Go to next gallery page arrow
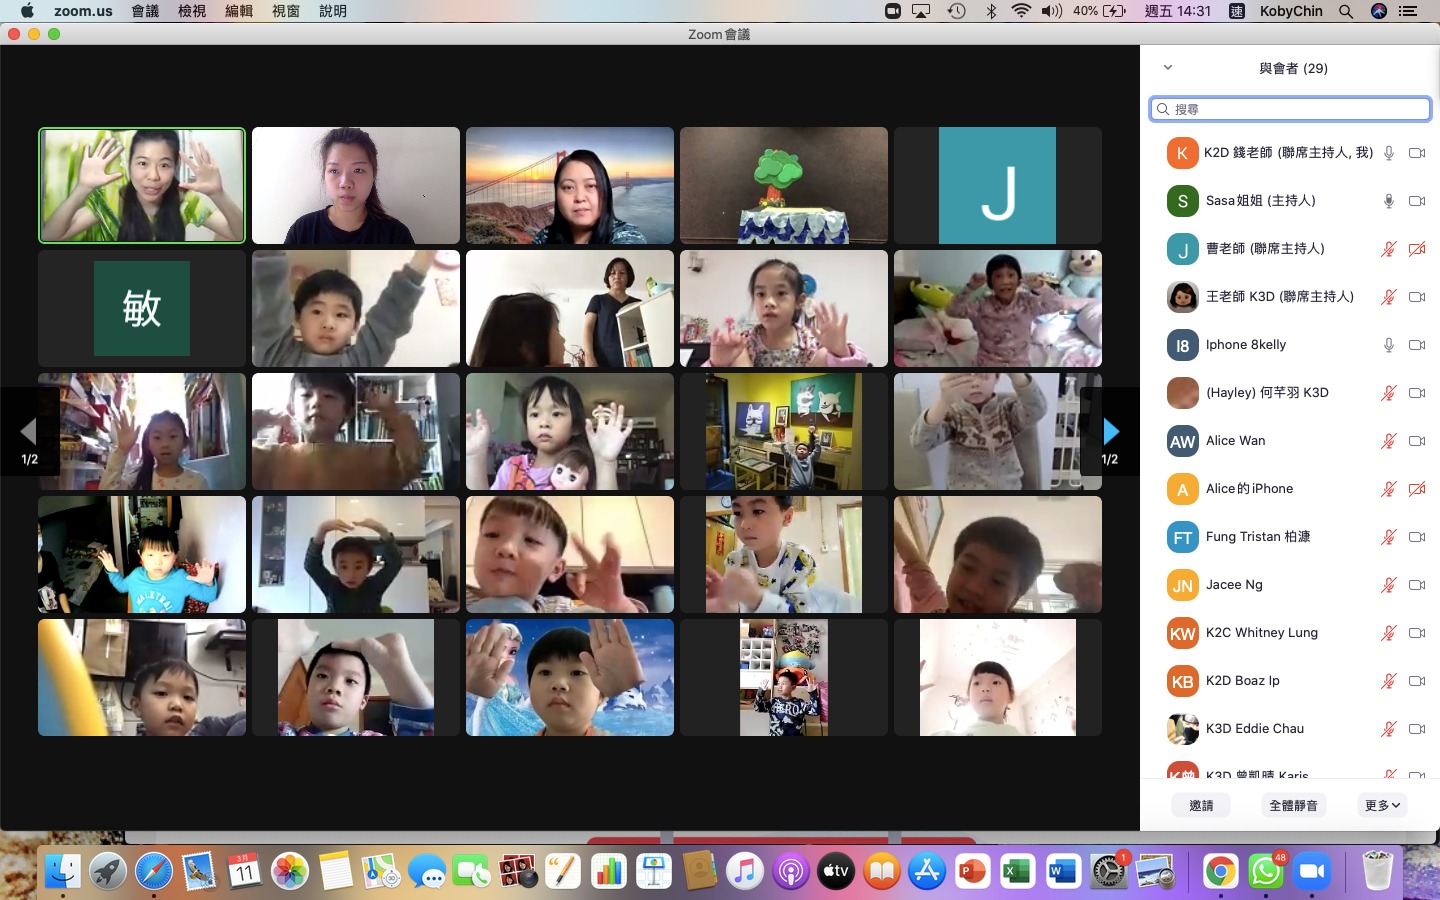 click(x=1110, y=432)
